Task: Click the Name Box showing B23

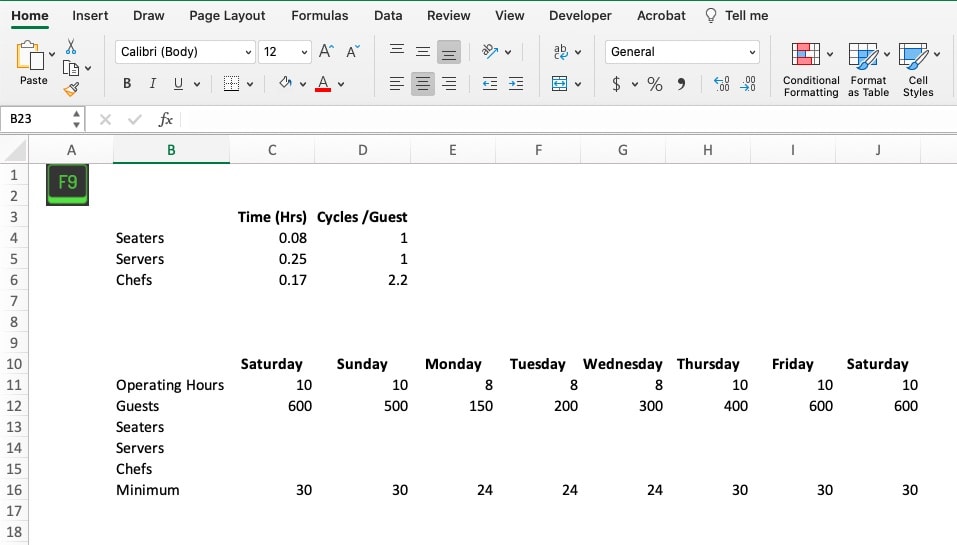Action: 38,119
